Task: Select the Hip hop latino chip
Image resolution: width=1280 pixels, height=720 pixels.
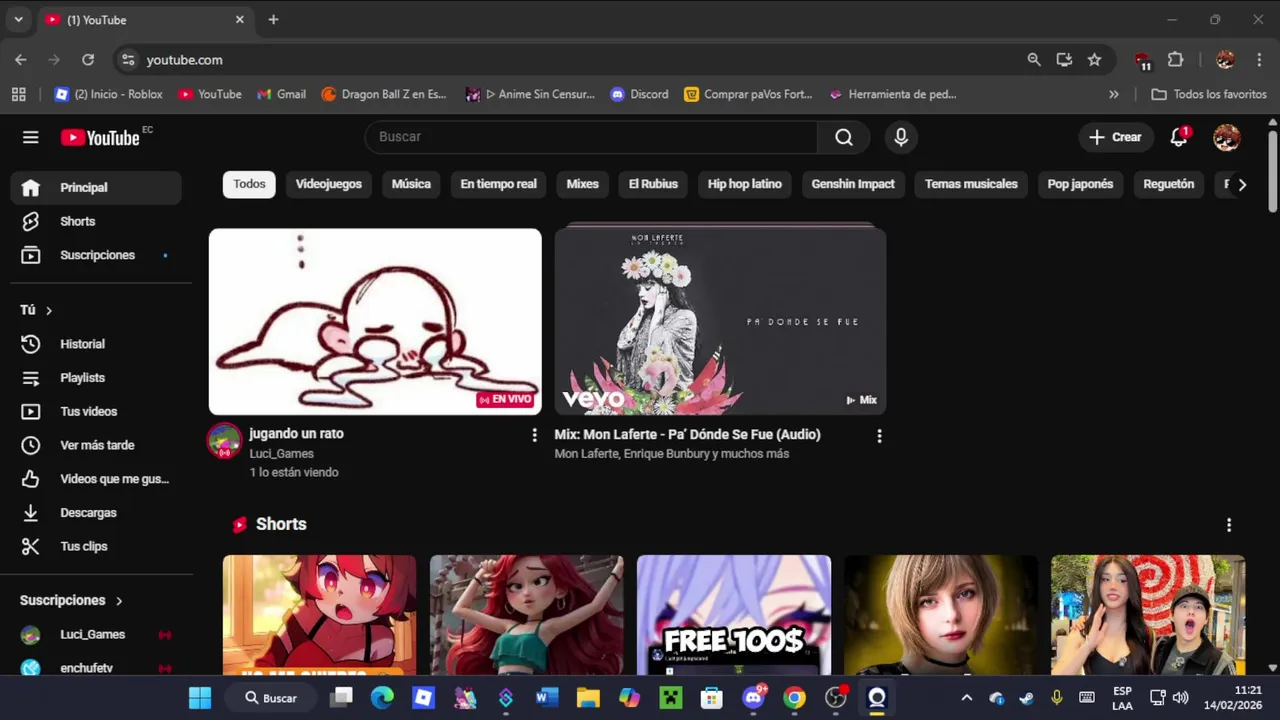Action: pyautogui.click(x=745, y=184)
